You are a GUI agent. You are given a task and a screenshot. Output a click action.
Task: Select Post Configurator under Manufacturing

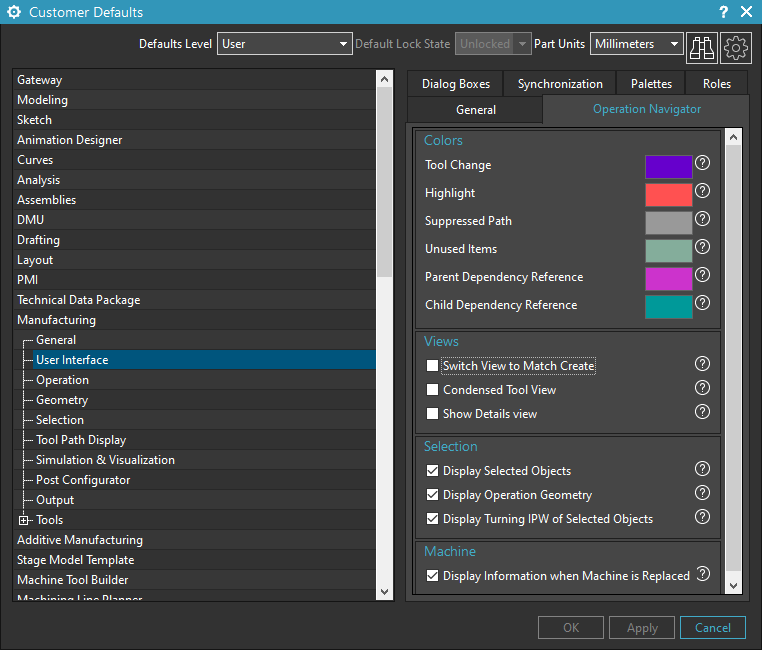(204, 480)
